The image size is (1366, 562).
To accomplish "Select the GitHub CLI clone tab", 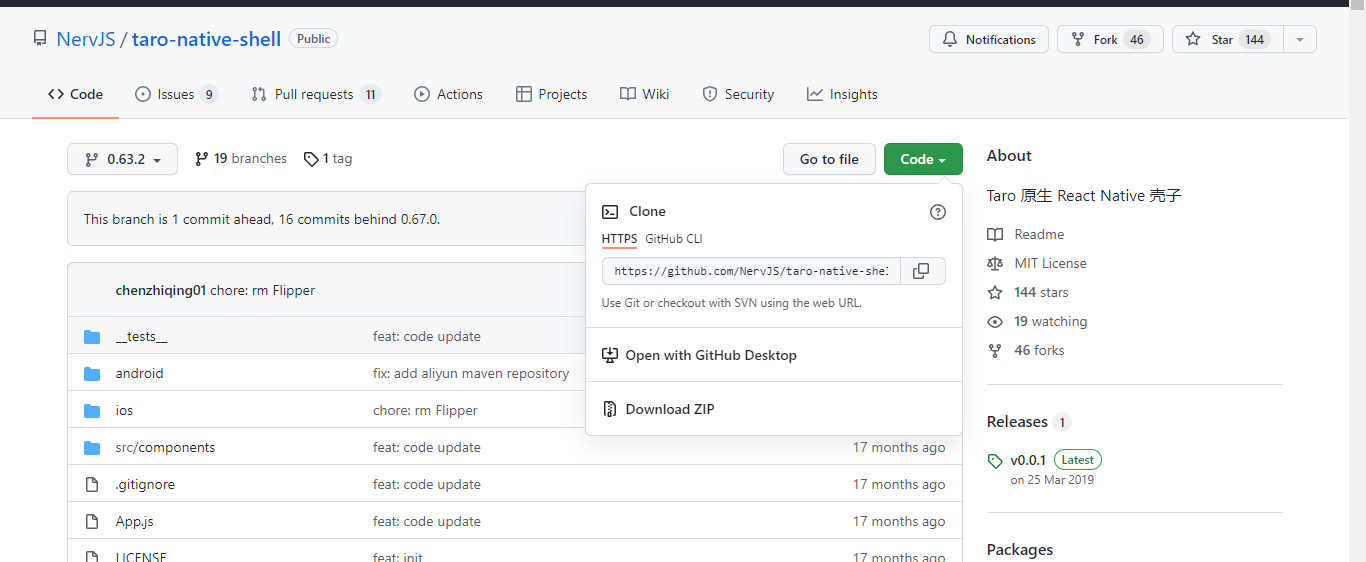I will click(x=674, y=239).
